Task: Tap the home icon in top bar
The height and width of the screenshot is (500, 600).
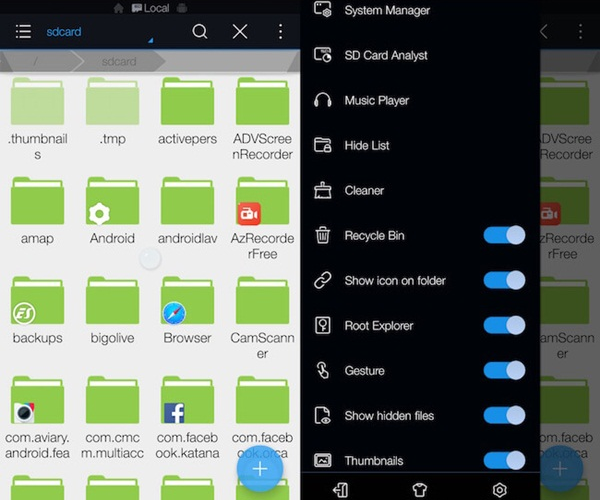Action: (119, 8)
